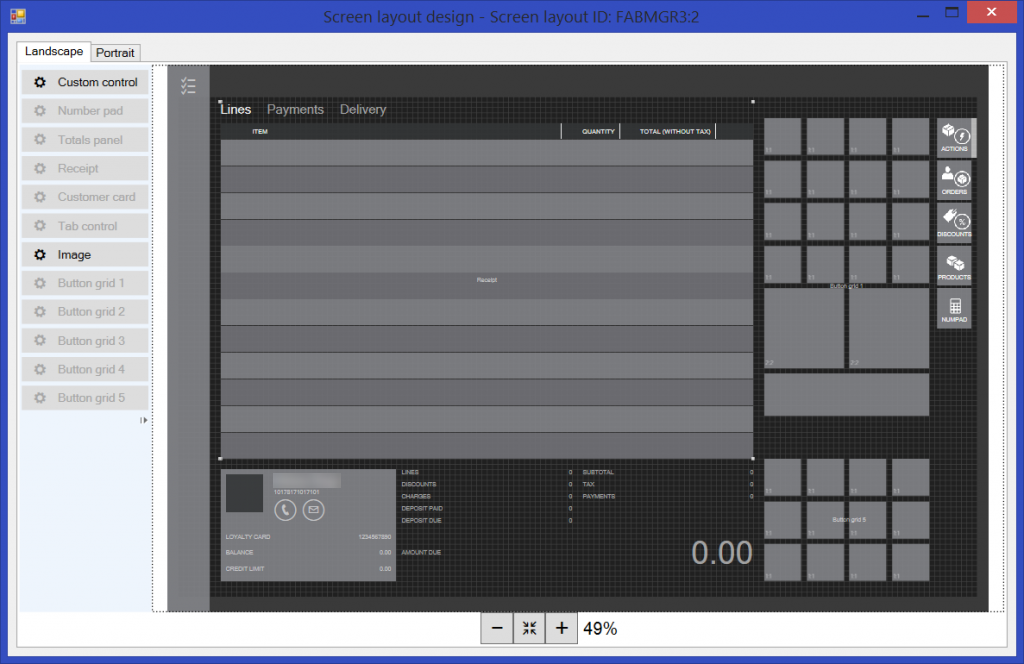Screen dimensions: 1024x664
Task: Open the Payments tab in the layout preview
Action: tap(293, 109)
